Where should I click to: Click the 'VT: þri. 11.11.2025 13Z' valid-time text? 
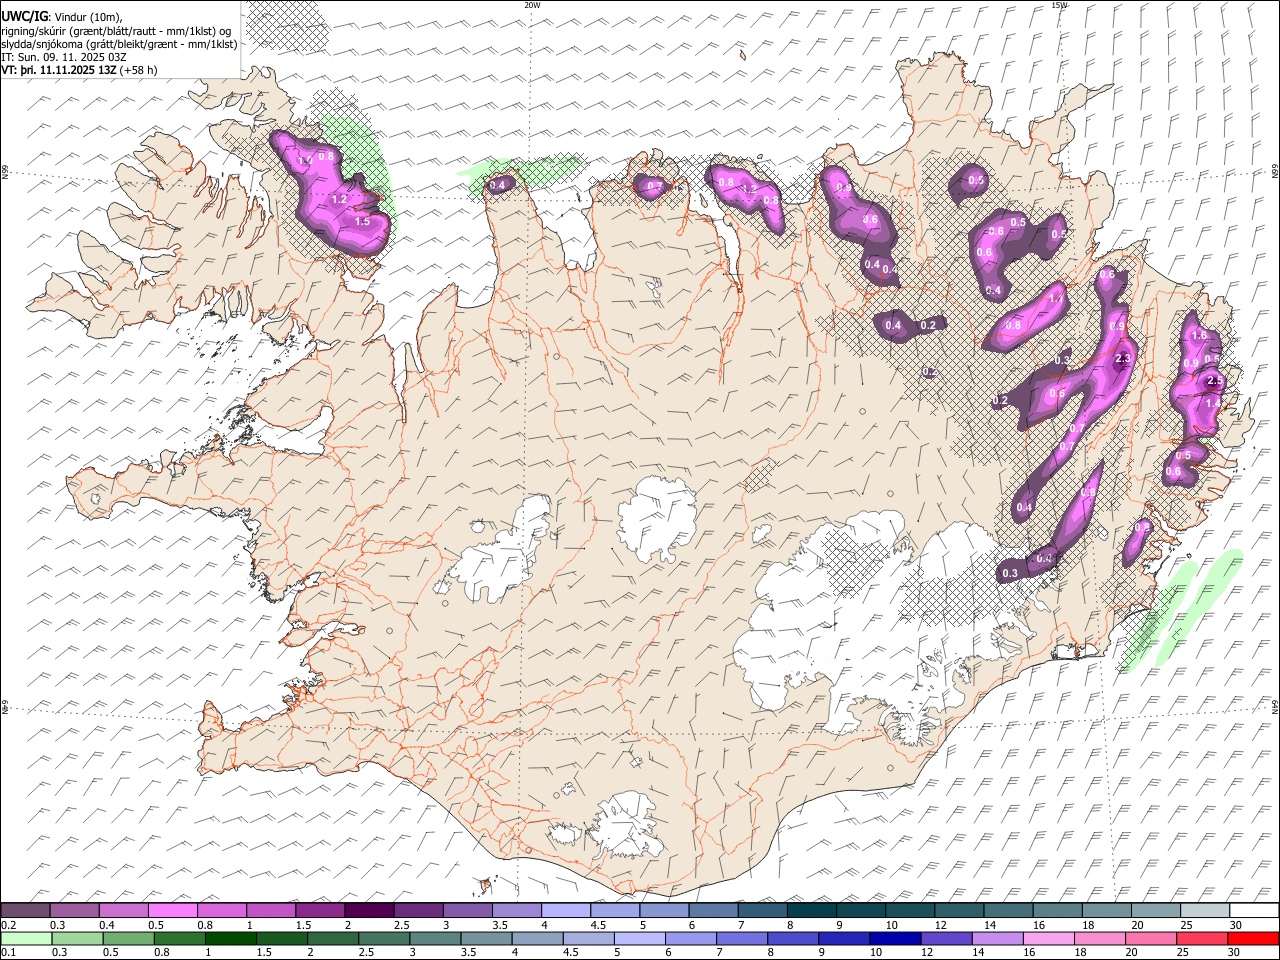tap(58, 70)
